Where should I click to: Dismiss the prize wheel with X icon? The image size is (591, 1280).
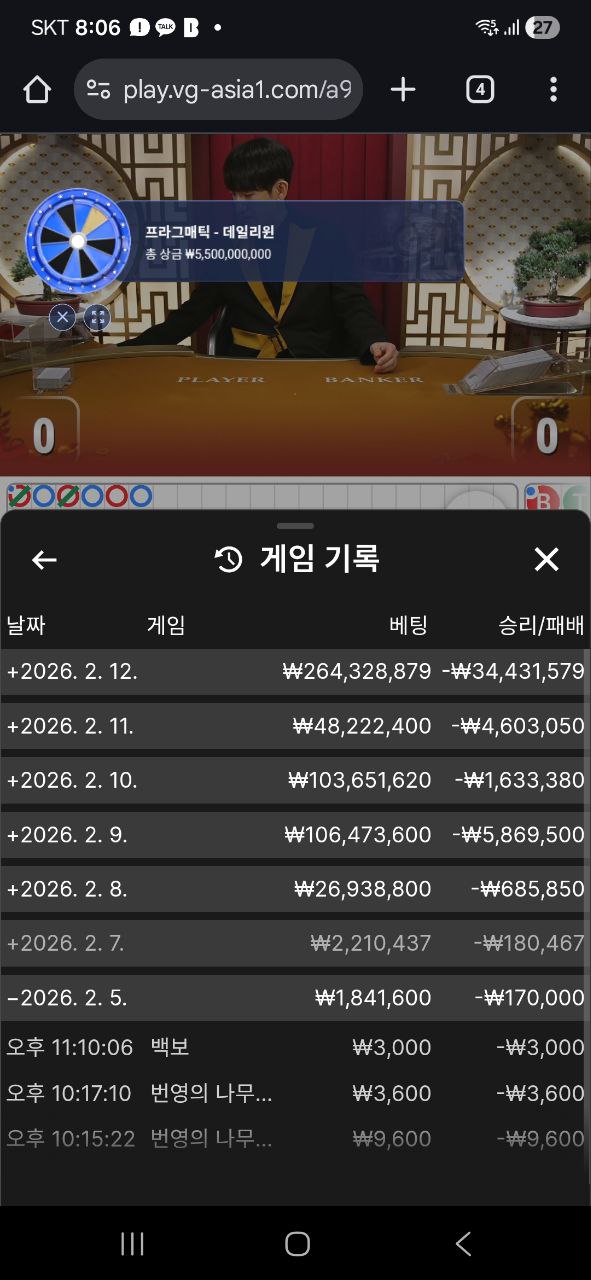coord(62,318)
